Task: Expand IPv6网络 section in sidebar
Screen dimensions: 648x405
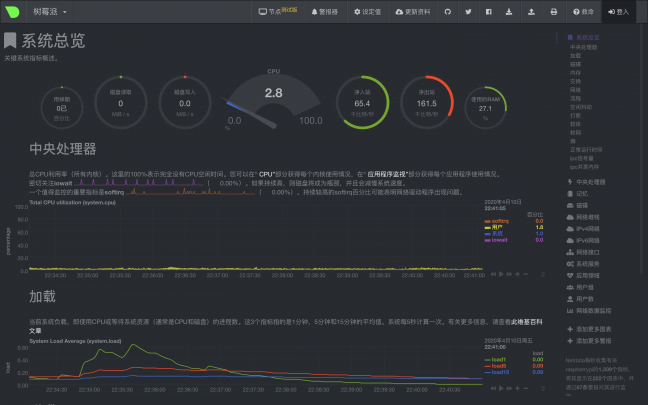Action: coord(583,240)
